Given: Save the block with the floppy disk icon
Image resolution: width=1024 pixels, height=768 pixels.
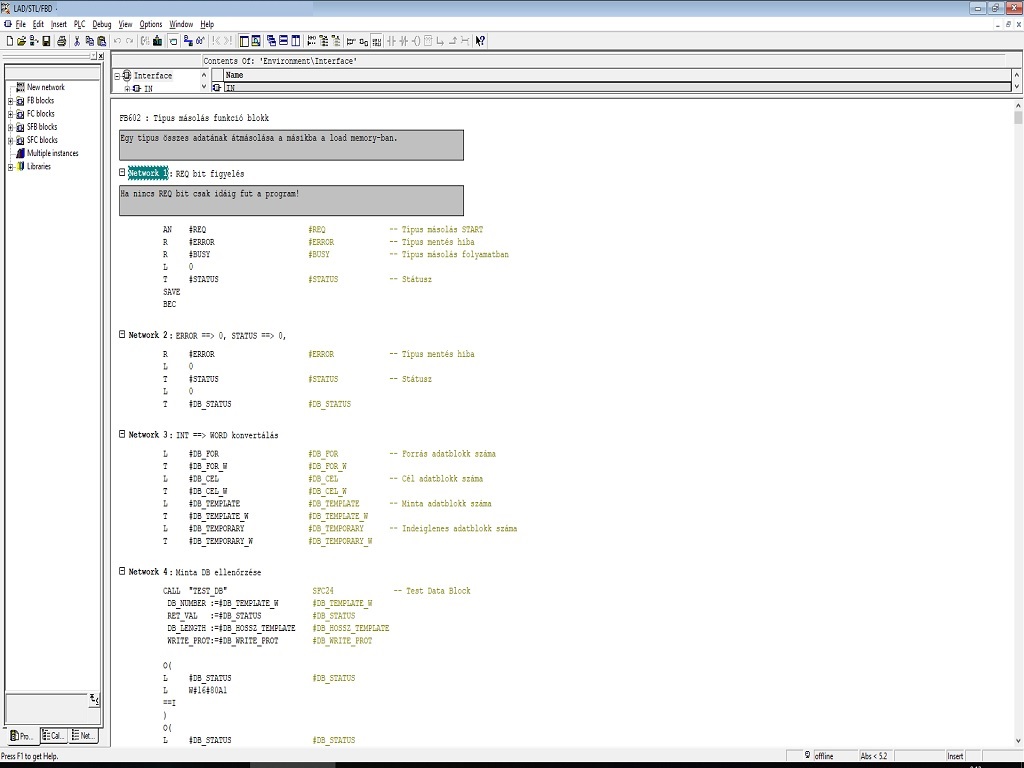Looking at the screenshot, I should (x=46, y=41).
